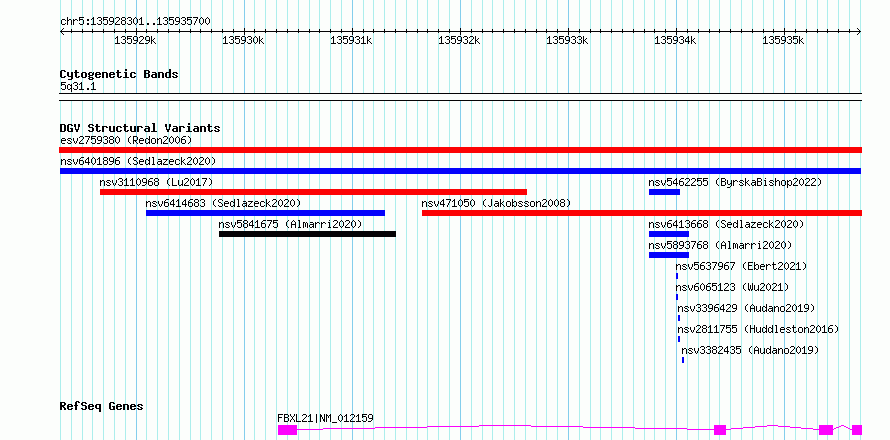Image resolution: width=890 pixels, height=440 pixels.
Task: Click the nsv6413668 (Sedlazeck2020) label
Action: point(727,224)
